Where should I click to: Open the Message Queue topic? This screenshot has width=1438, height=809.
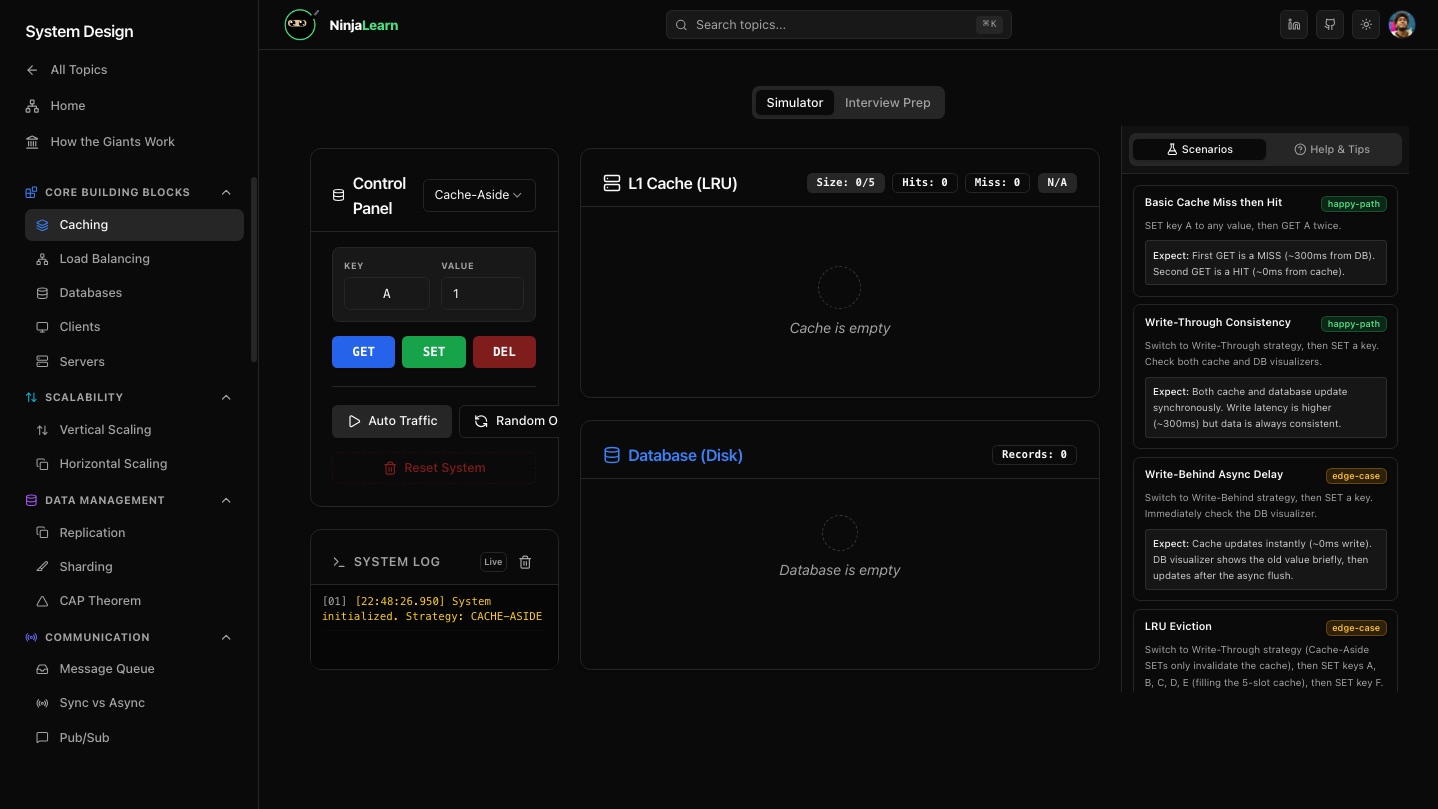click(x=134, y=669)
